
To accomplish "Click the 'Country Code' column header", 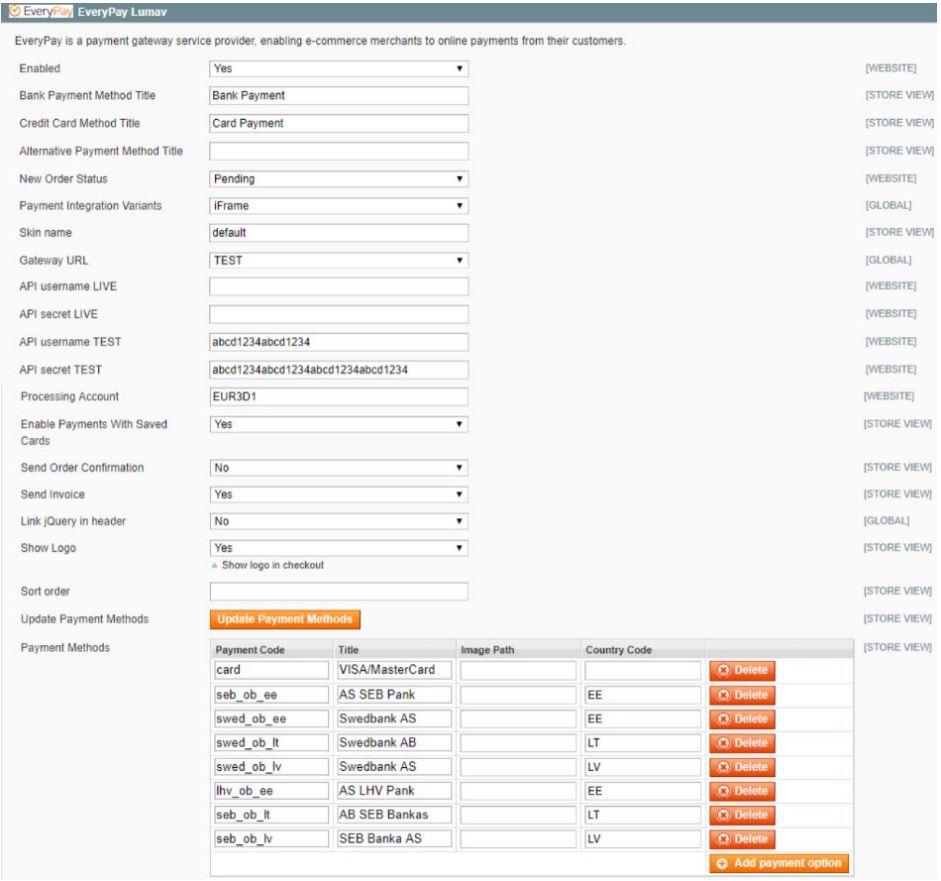I will tap(618, 650).
